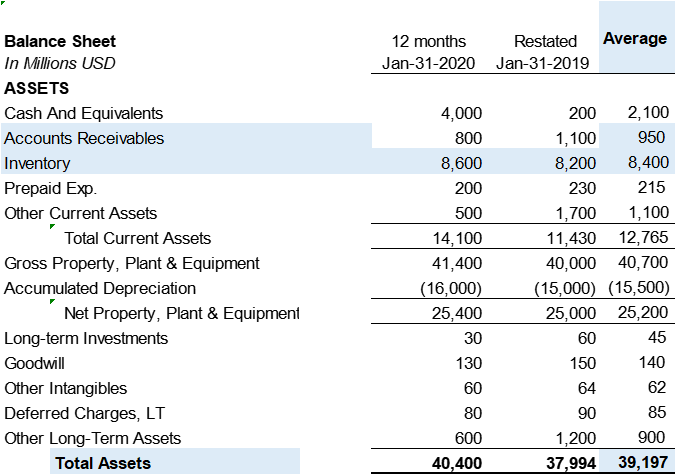Select the 'Other Intangibles' label
The image size is (676, 475).
tap(66, 388)
